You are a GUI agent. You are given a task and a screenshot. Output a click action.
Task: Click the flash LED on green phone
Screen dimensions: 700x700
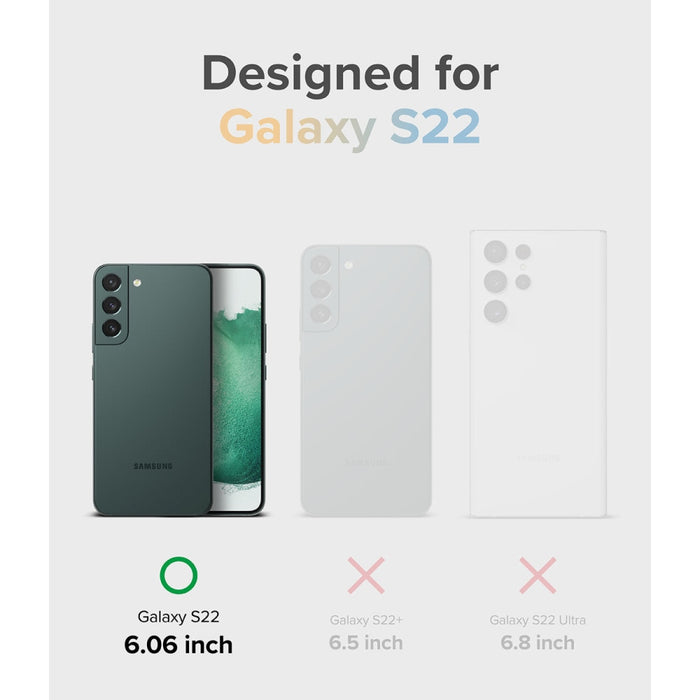137,283
